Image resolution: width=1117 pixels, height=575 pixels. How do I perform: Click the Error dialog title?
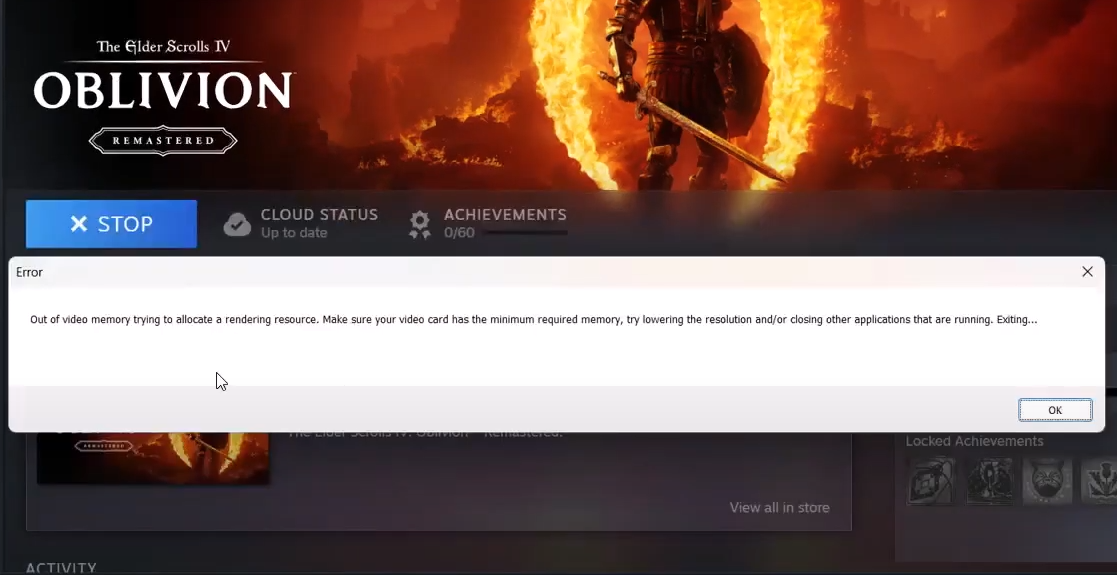click(29, 272)
